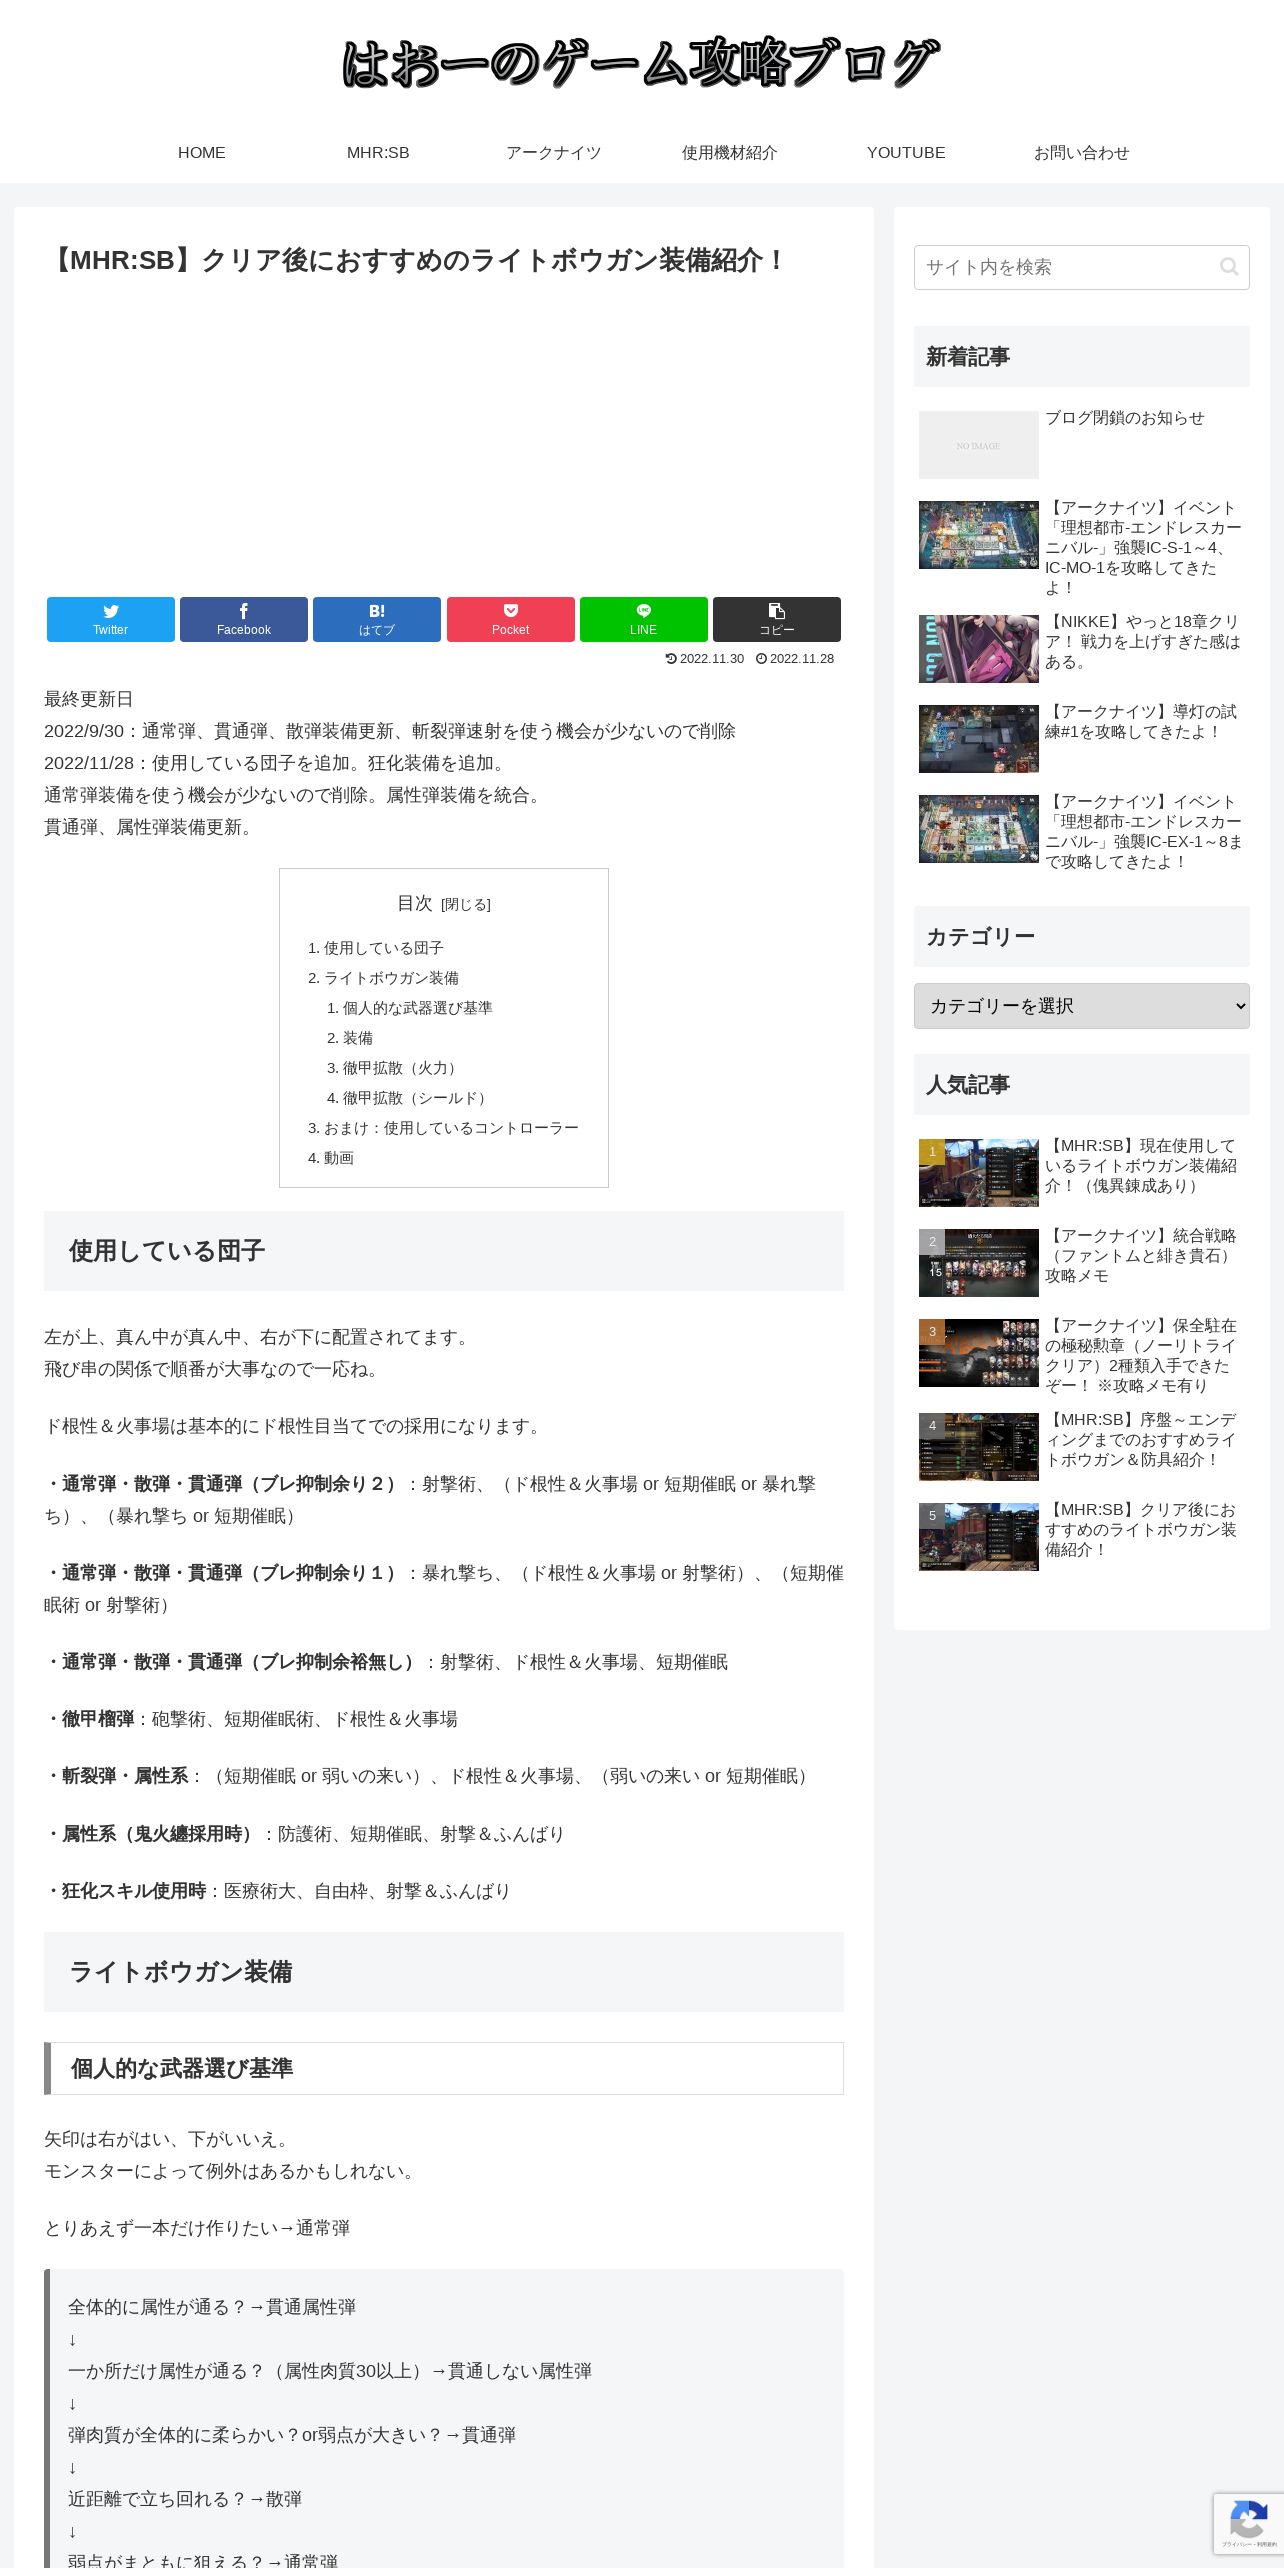Open the rank 4 popular thumbnail
1284x2568 pixels.
coord(978,1447)
